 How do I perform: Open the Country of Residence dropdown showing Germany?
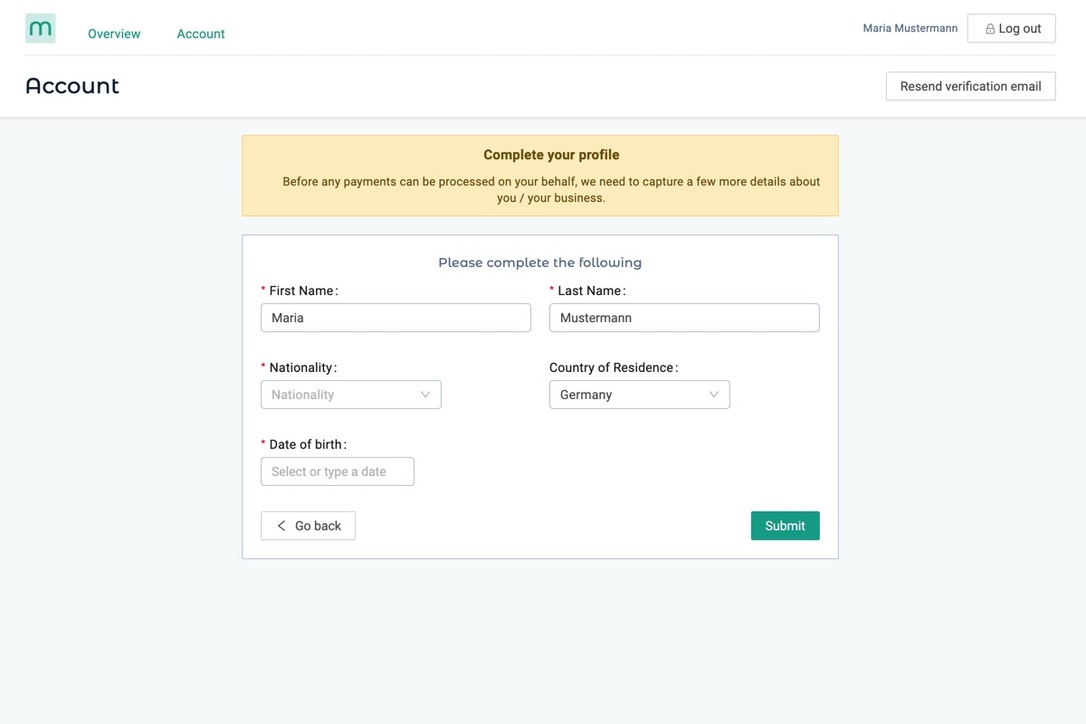639,394
